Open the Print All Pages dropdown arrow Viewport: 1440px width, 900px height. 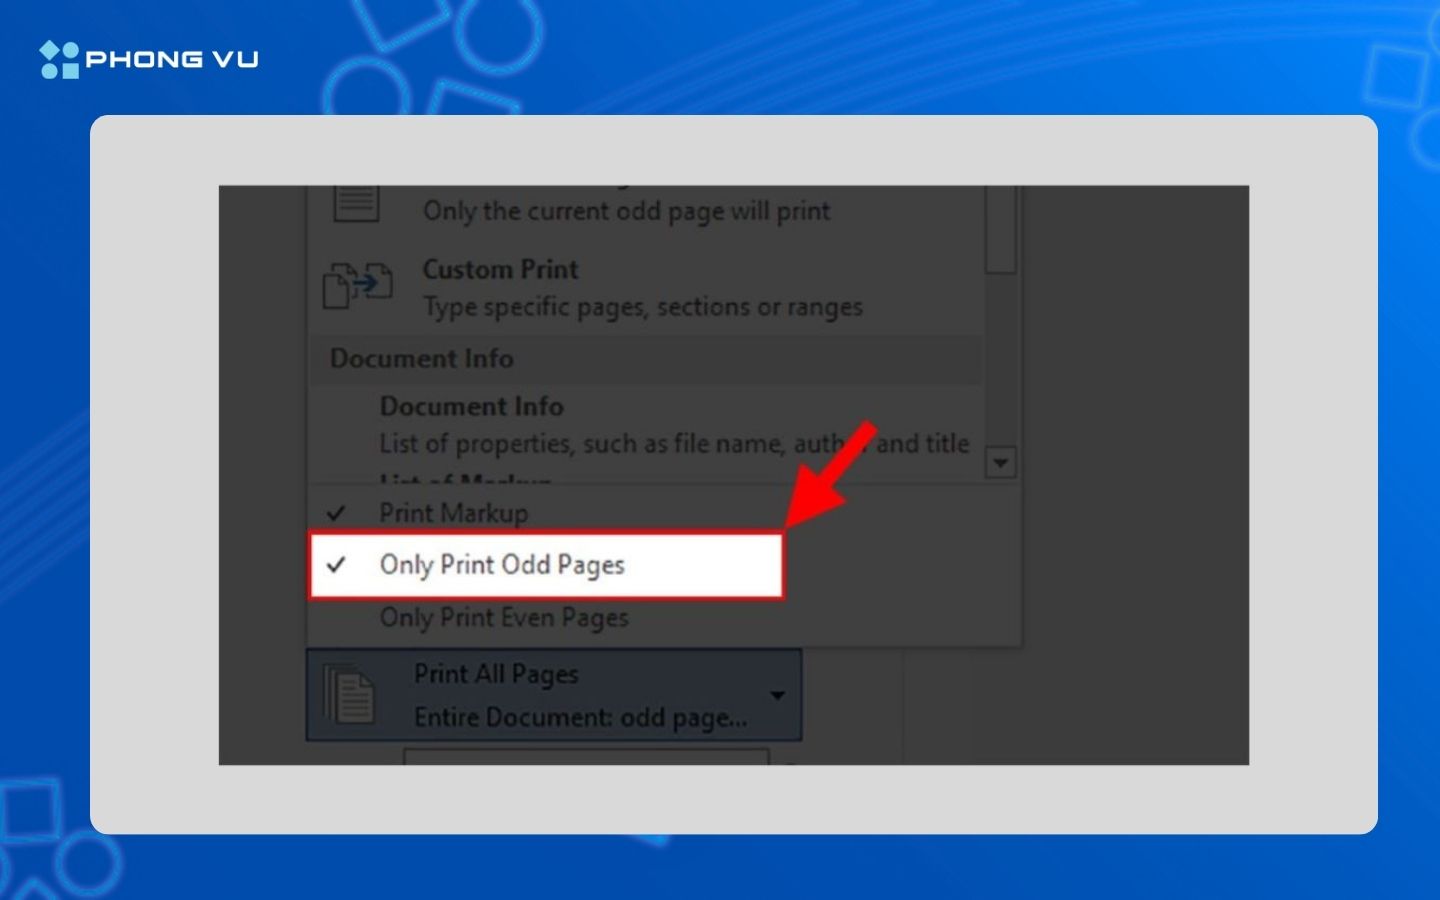[x=779, y=697]
